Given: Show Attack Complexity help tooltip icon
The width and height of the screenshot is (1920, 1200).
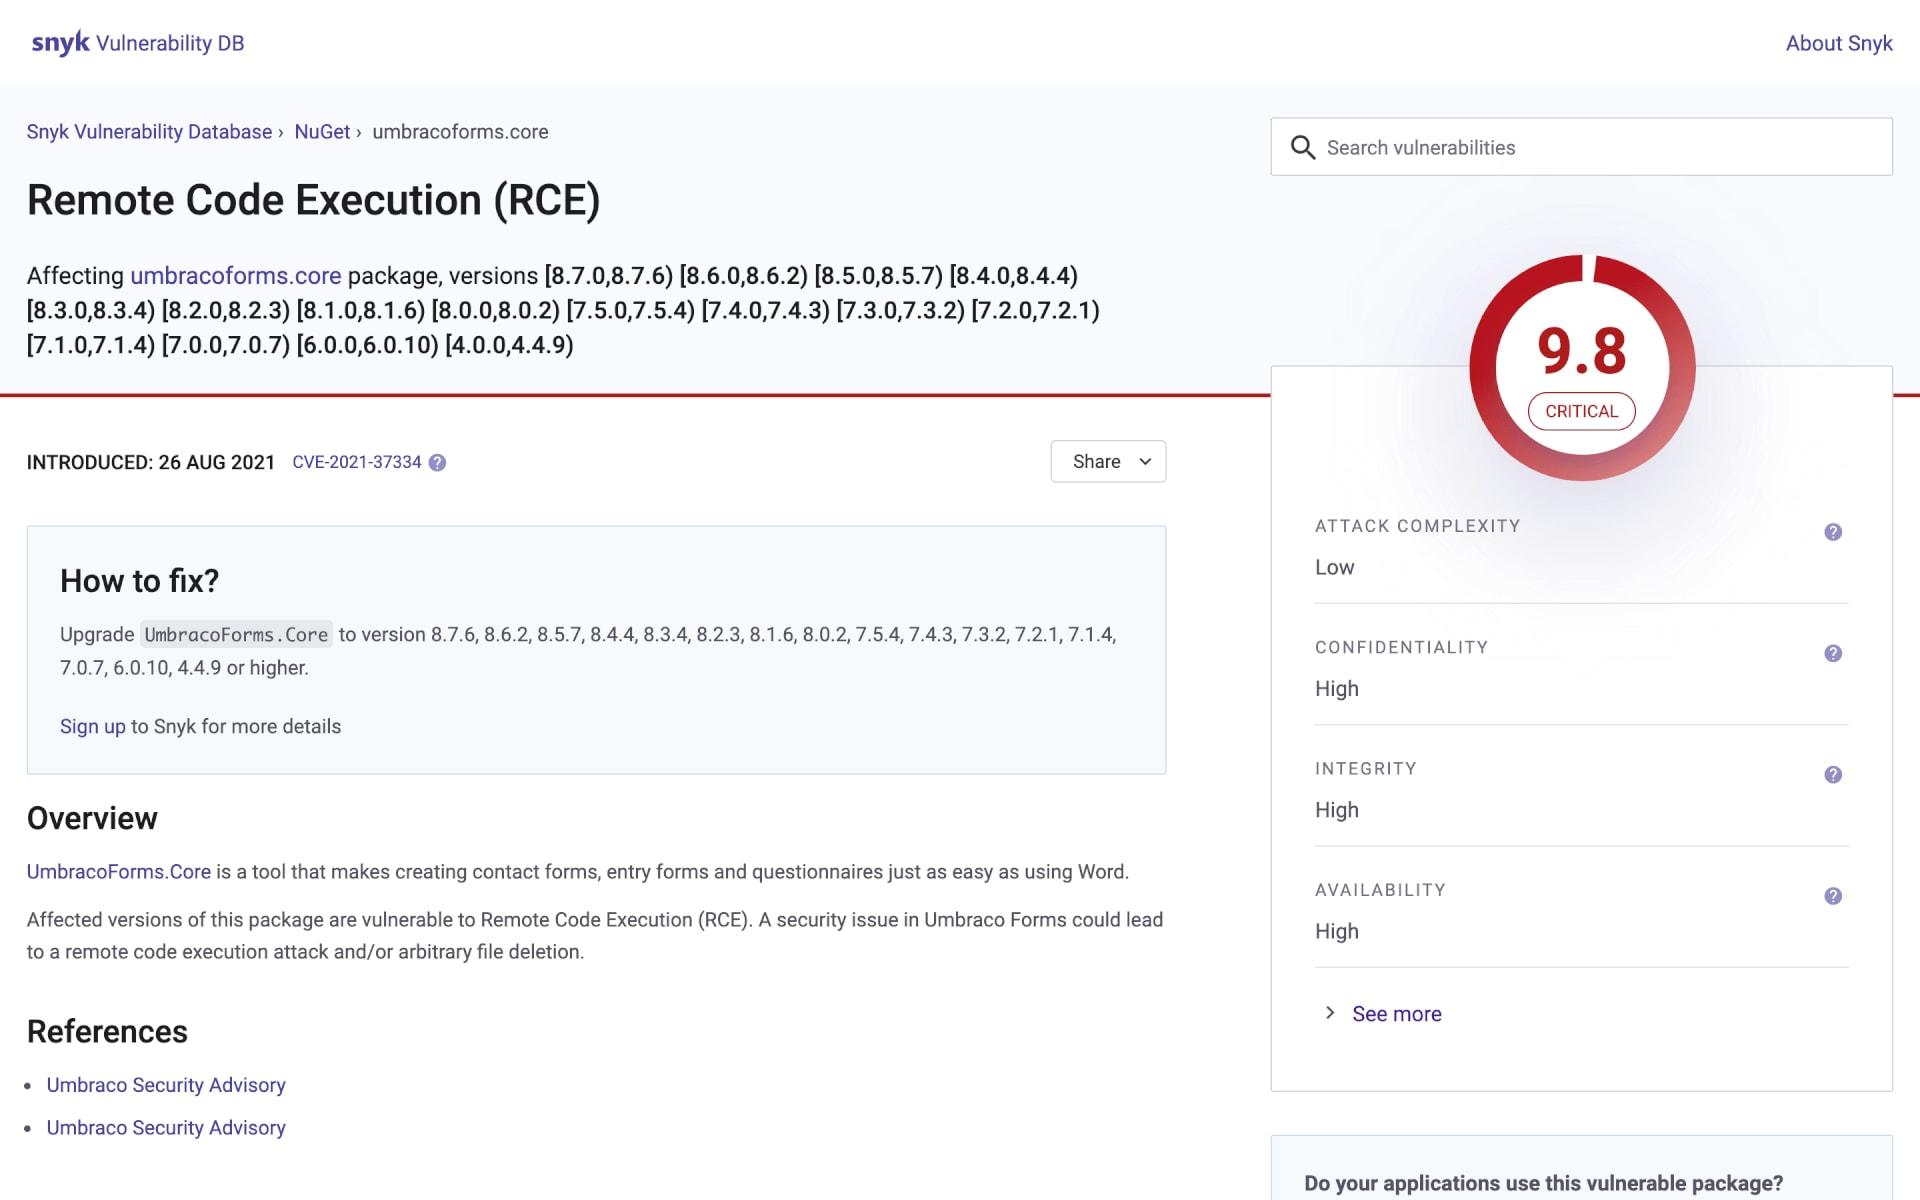Looking at the screenshot, I should click(1833, 532).
